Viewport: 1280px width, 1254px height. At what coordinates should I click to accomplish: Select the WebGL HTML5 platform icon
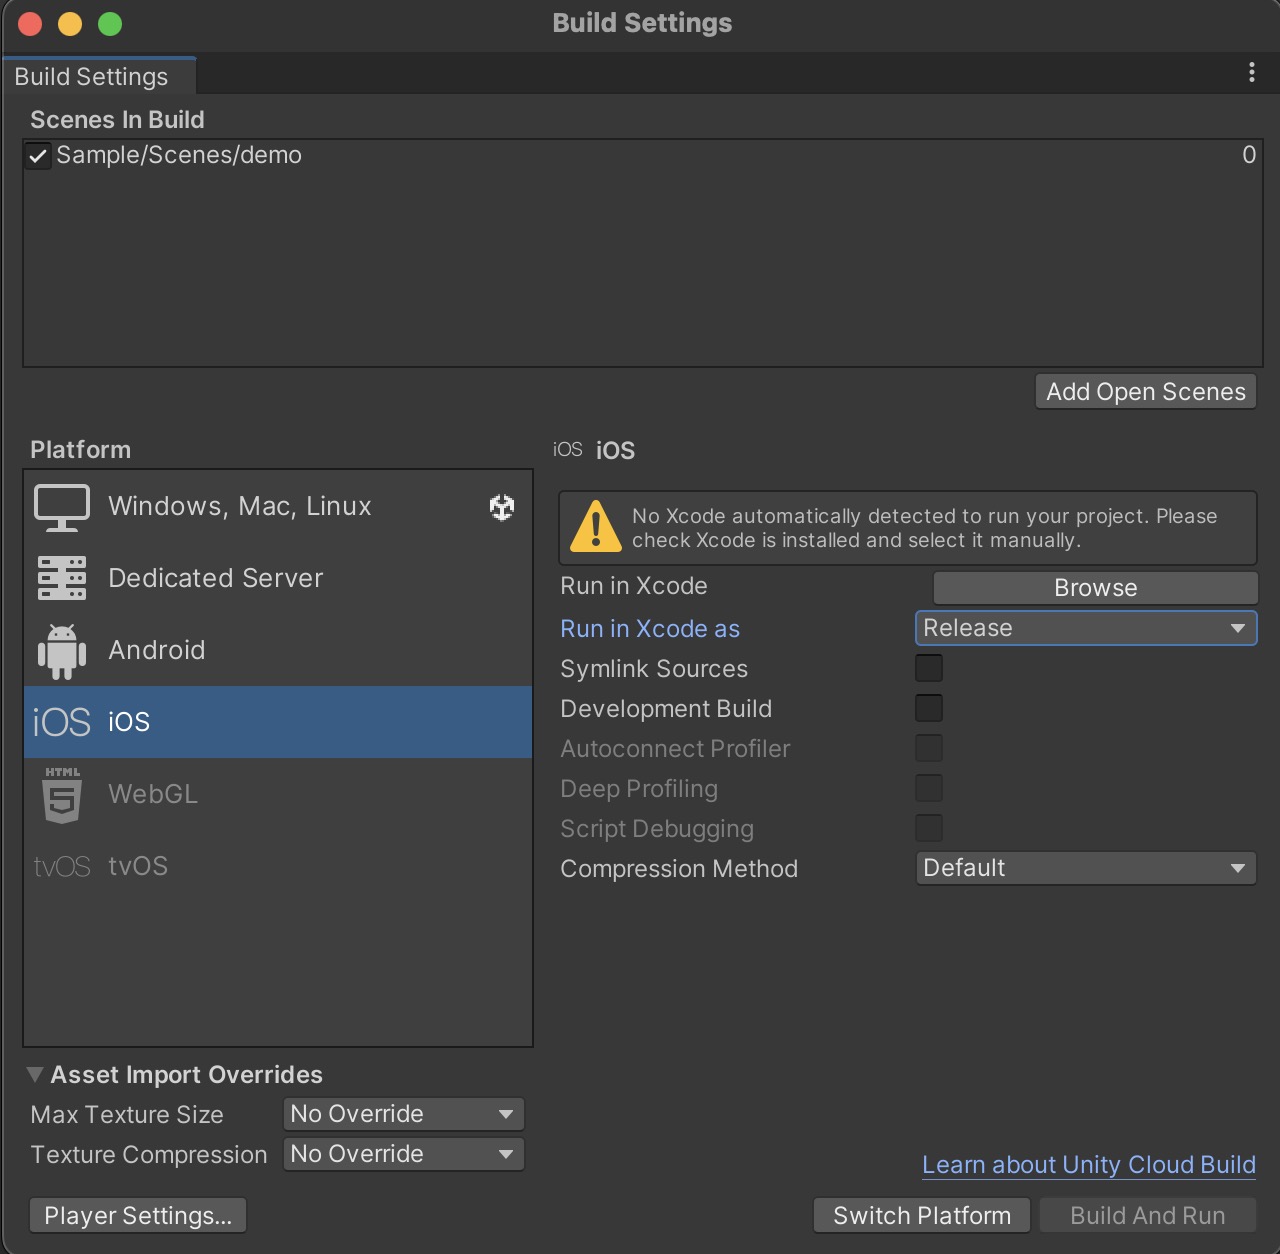pyautogui.click(x=61, y=794)
